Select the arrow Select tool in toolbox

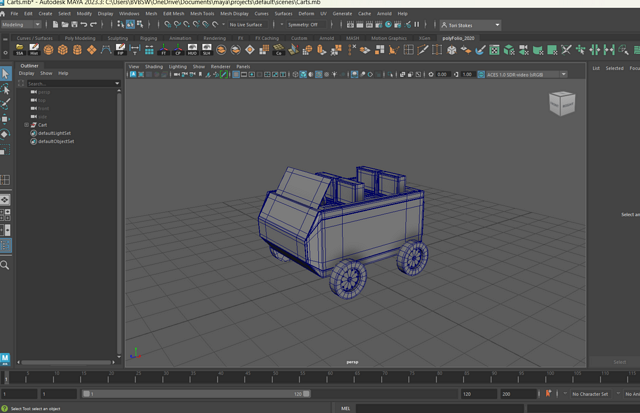click(5, 74)
